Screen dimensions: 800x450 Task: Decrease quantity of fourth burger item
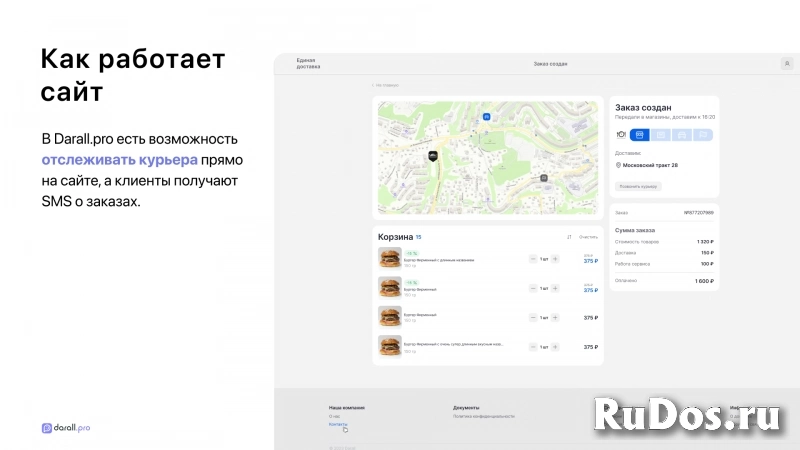(x=533, y=347)
